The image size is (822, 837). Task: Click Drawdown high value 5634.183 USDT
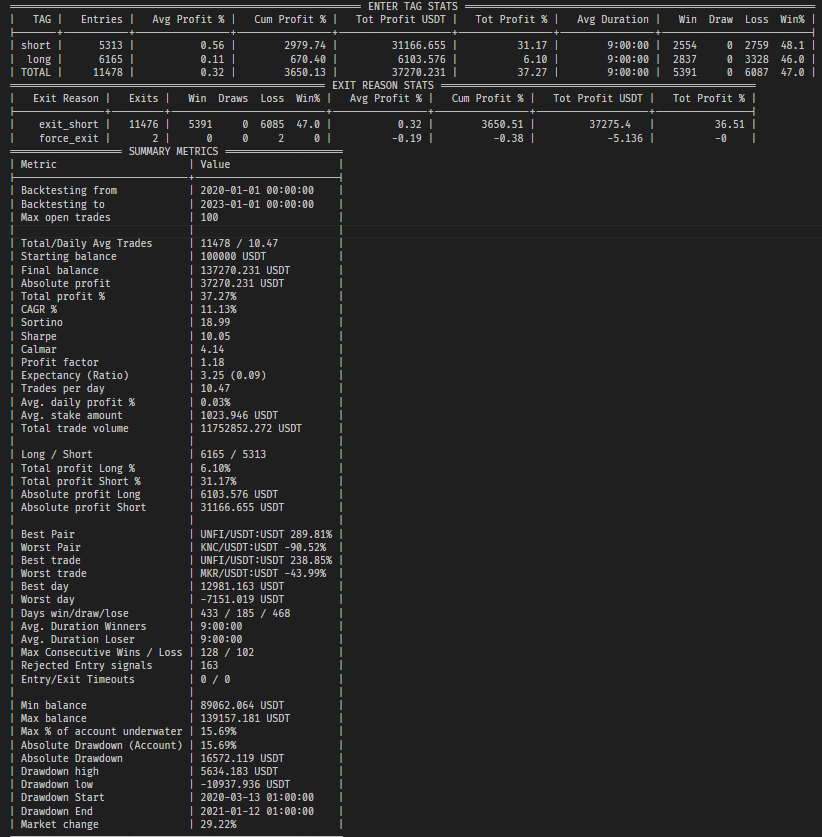tap(239, 771)
